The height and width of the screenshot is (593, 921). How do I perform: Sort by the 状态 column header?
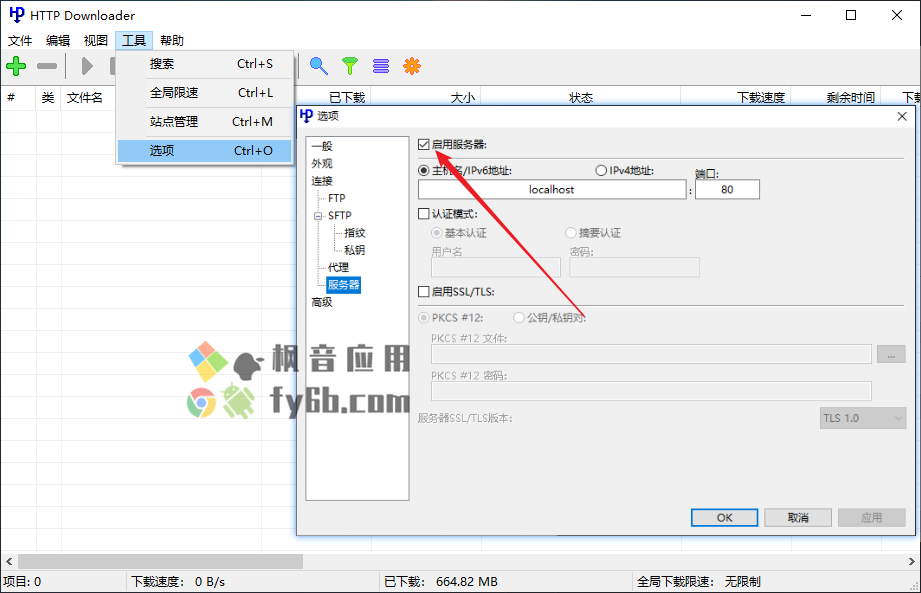581,97
